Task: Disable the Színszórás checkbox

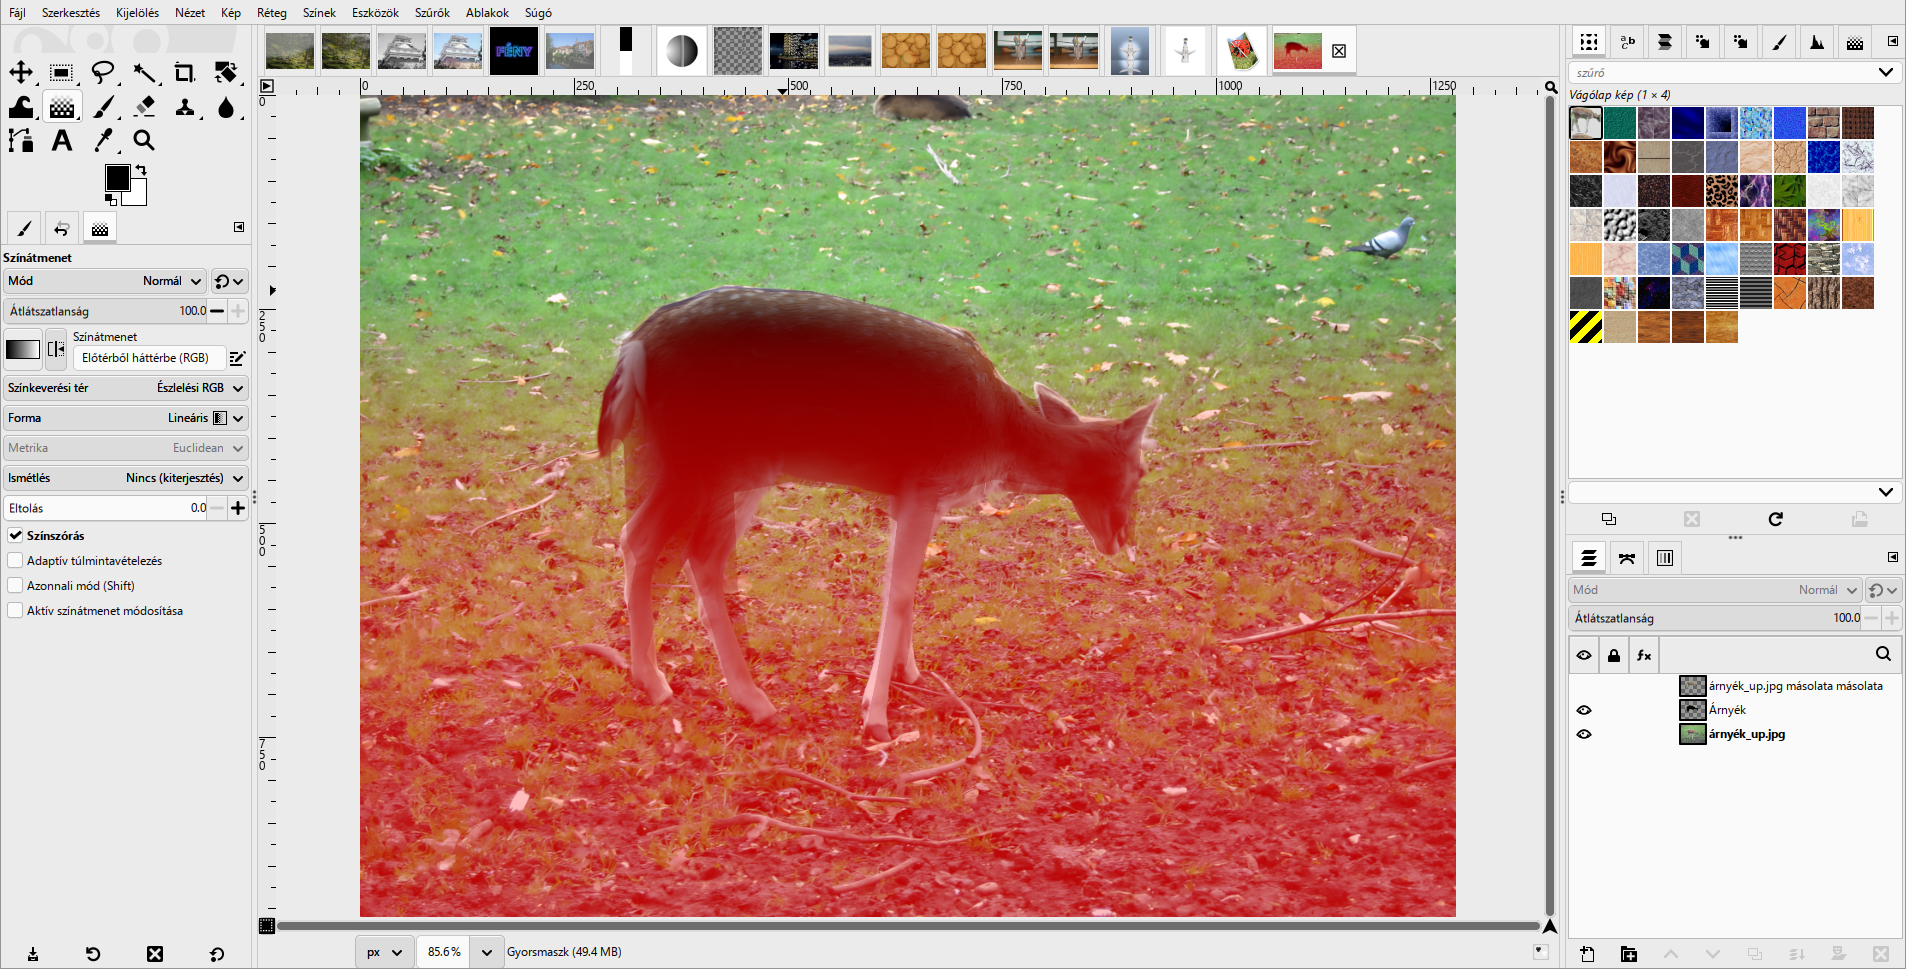Action: coord(16,536)
